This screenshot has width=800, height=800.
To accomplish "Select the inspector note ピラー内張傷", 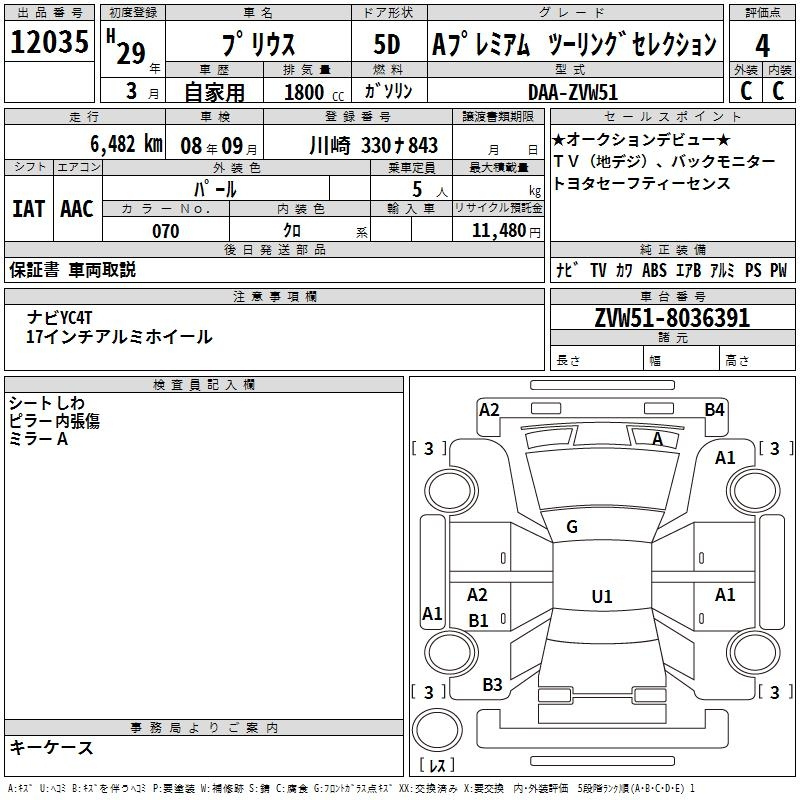I will point(54,421).
